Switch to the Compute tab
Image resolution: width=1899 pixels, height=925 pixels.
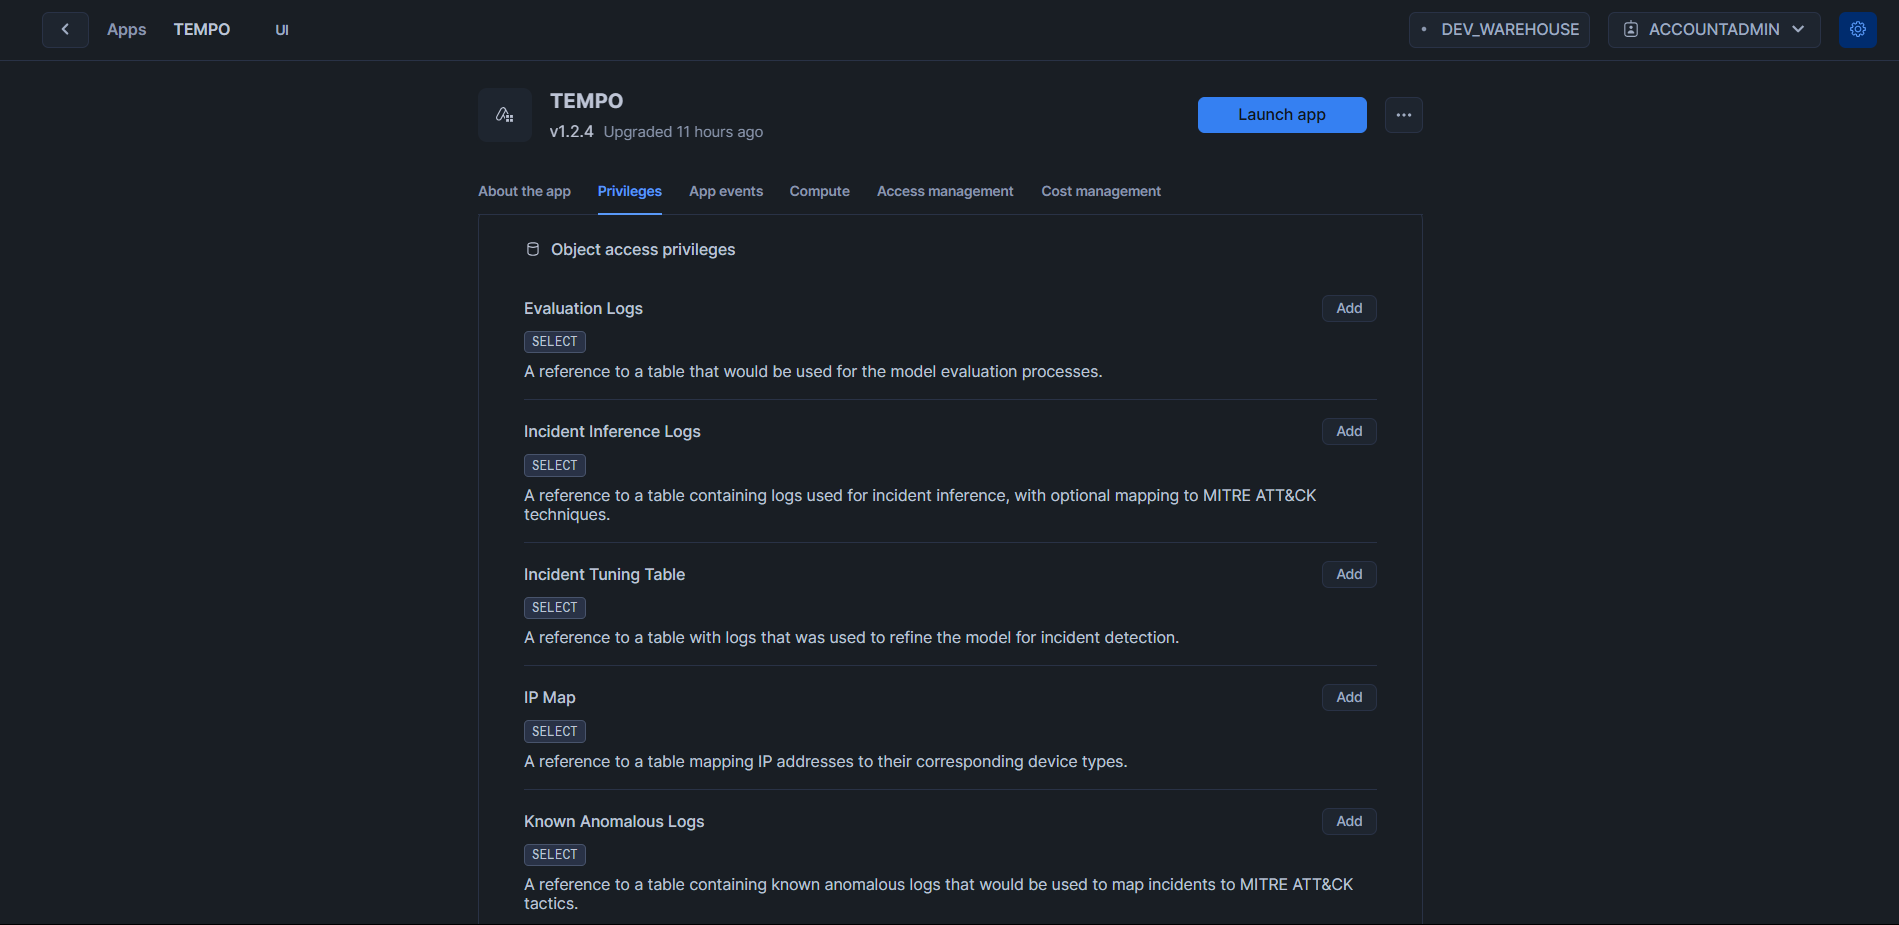pos(819,191)
